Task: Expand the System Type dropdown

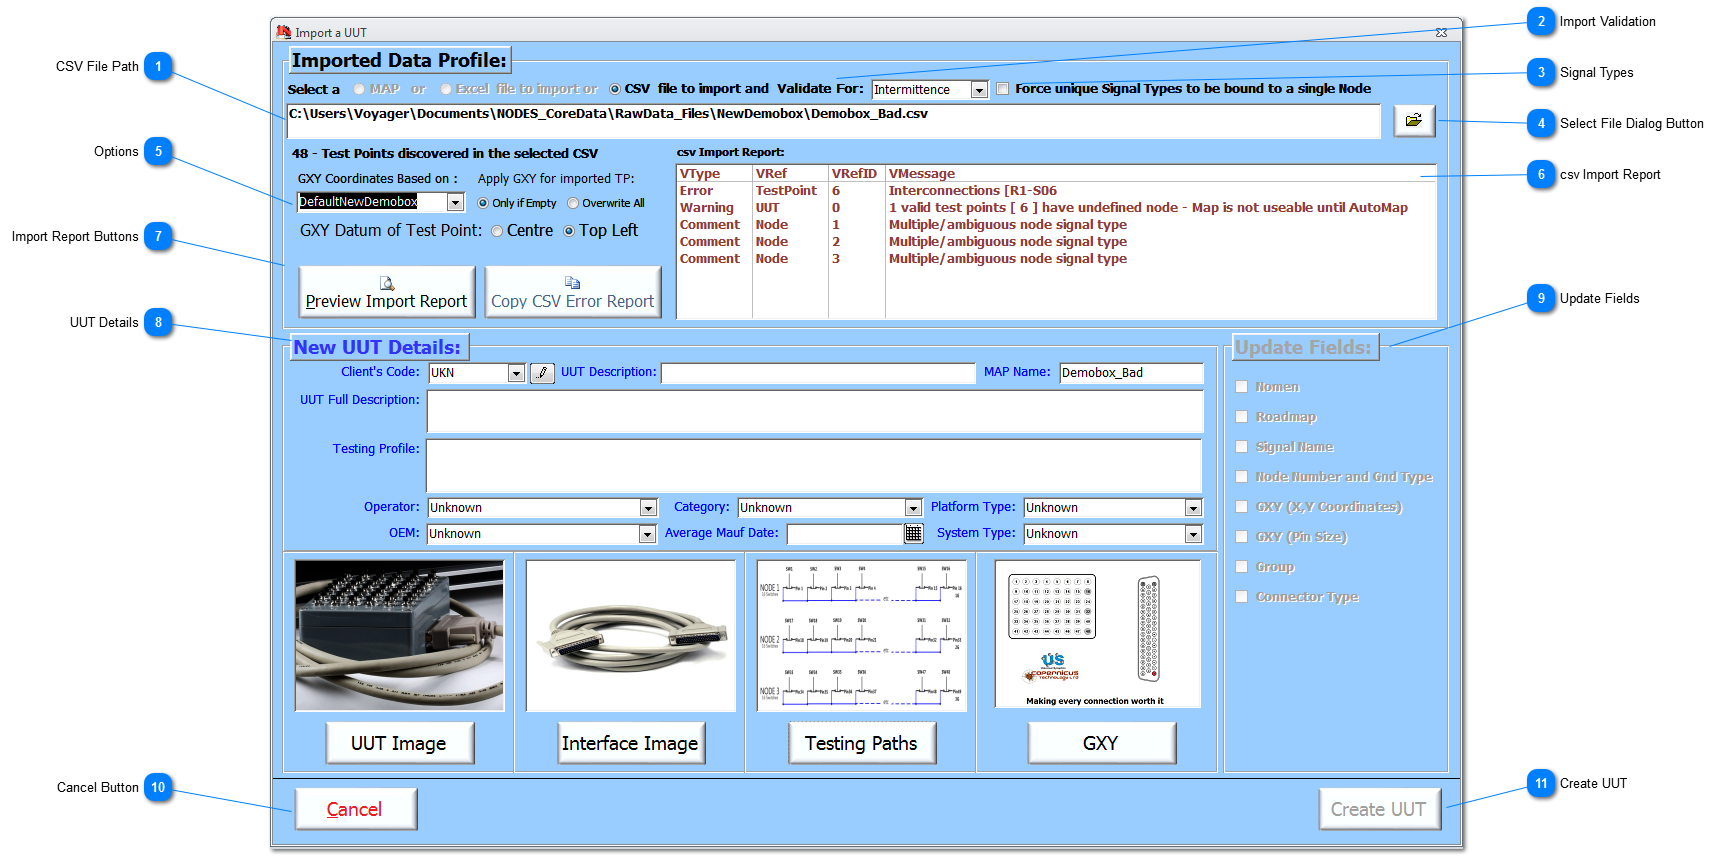Action: pyautogui.click(x=1193, y=534)
